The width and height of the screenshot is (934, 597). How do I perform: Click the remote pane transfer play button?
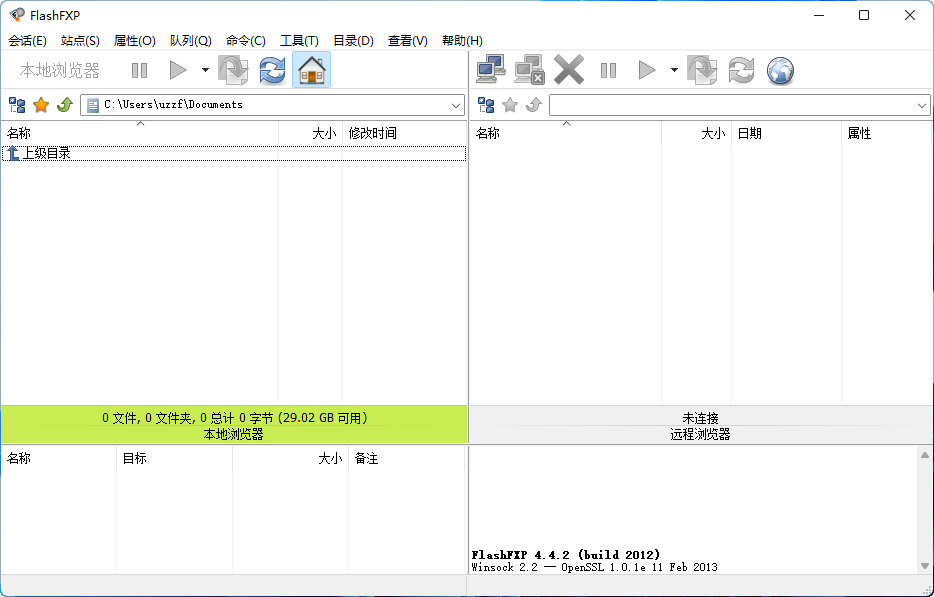point(646,70)
